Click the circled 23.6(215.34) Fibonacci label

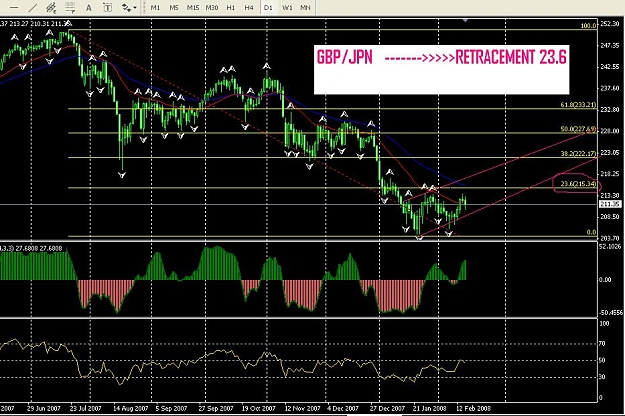coord(577,184)
